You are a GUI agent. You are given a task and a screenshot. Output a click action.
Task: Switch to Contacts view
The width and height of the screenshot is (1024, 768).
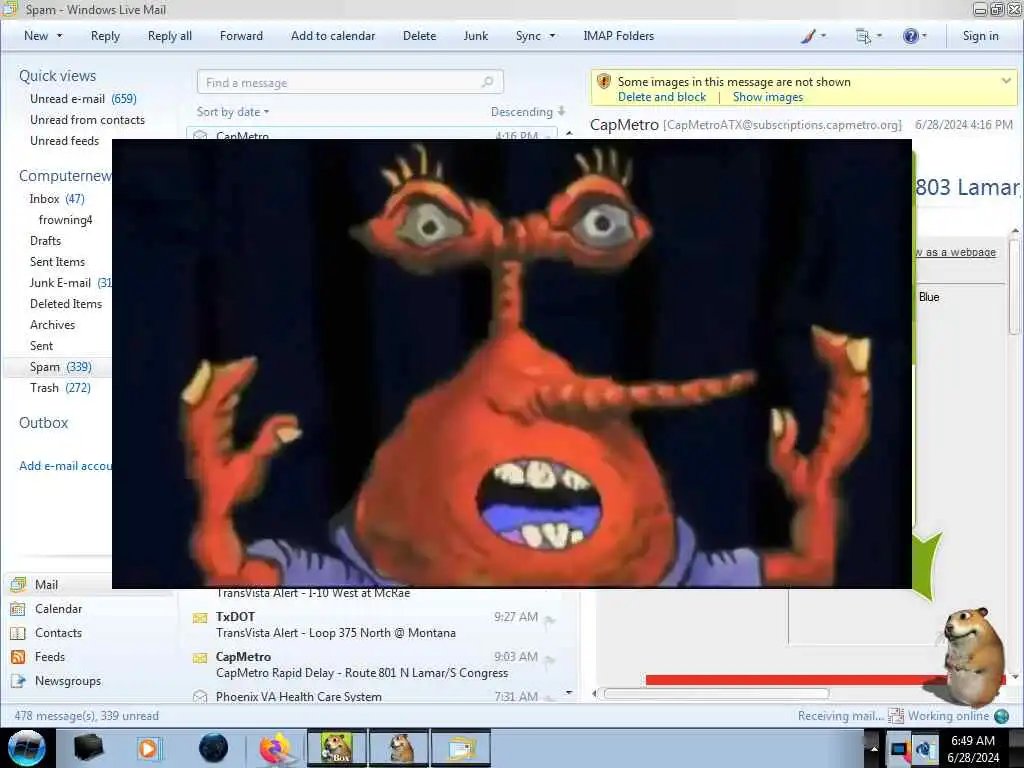(x=58, y=633)
